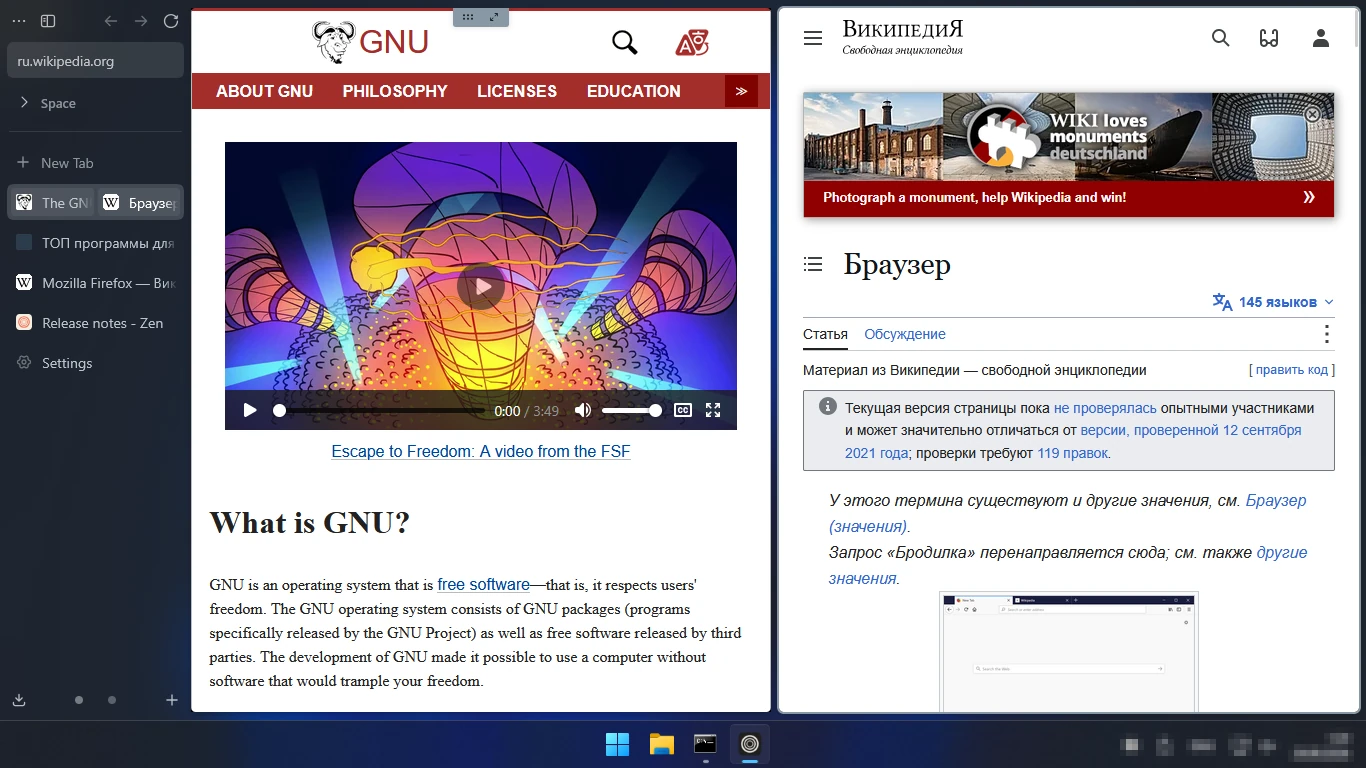Open the Release notes - Zen tab

96,323
